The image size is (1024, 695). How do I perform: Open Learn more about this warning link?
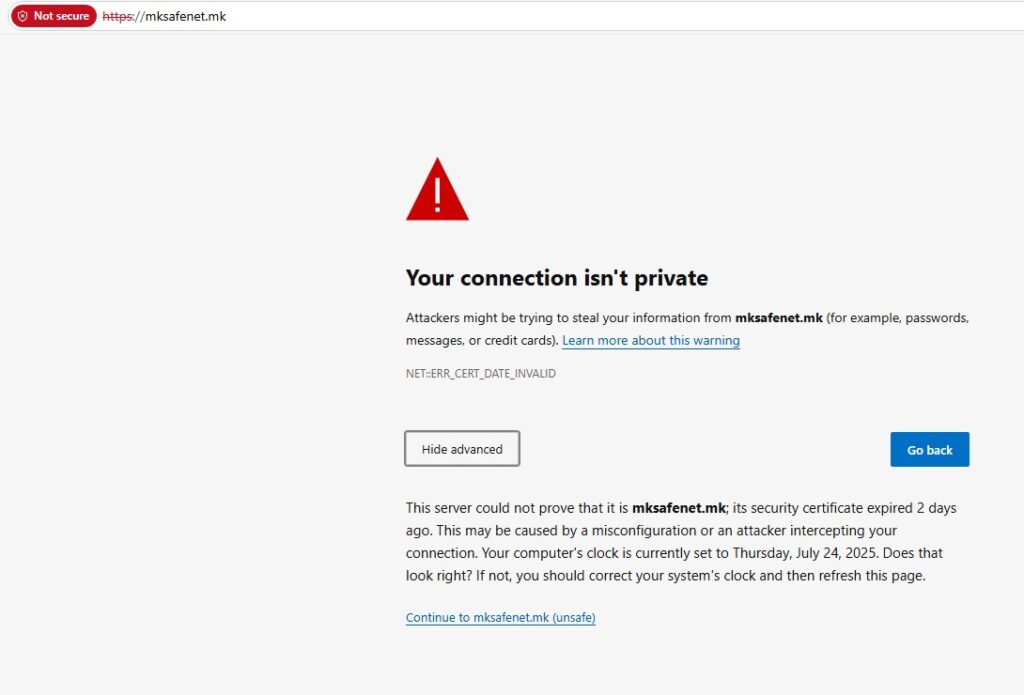(650, 340)
